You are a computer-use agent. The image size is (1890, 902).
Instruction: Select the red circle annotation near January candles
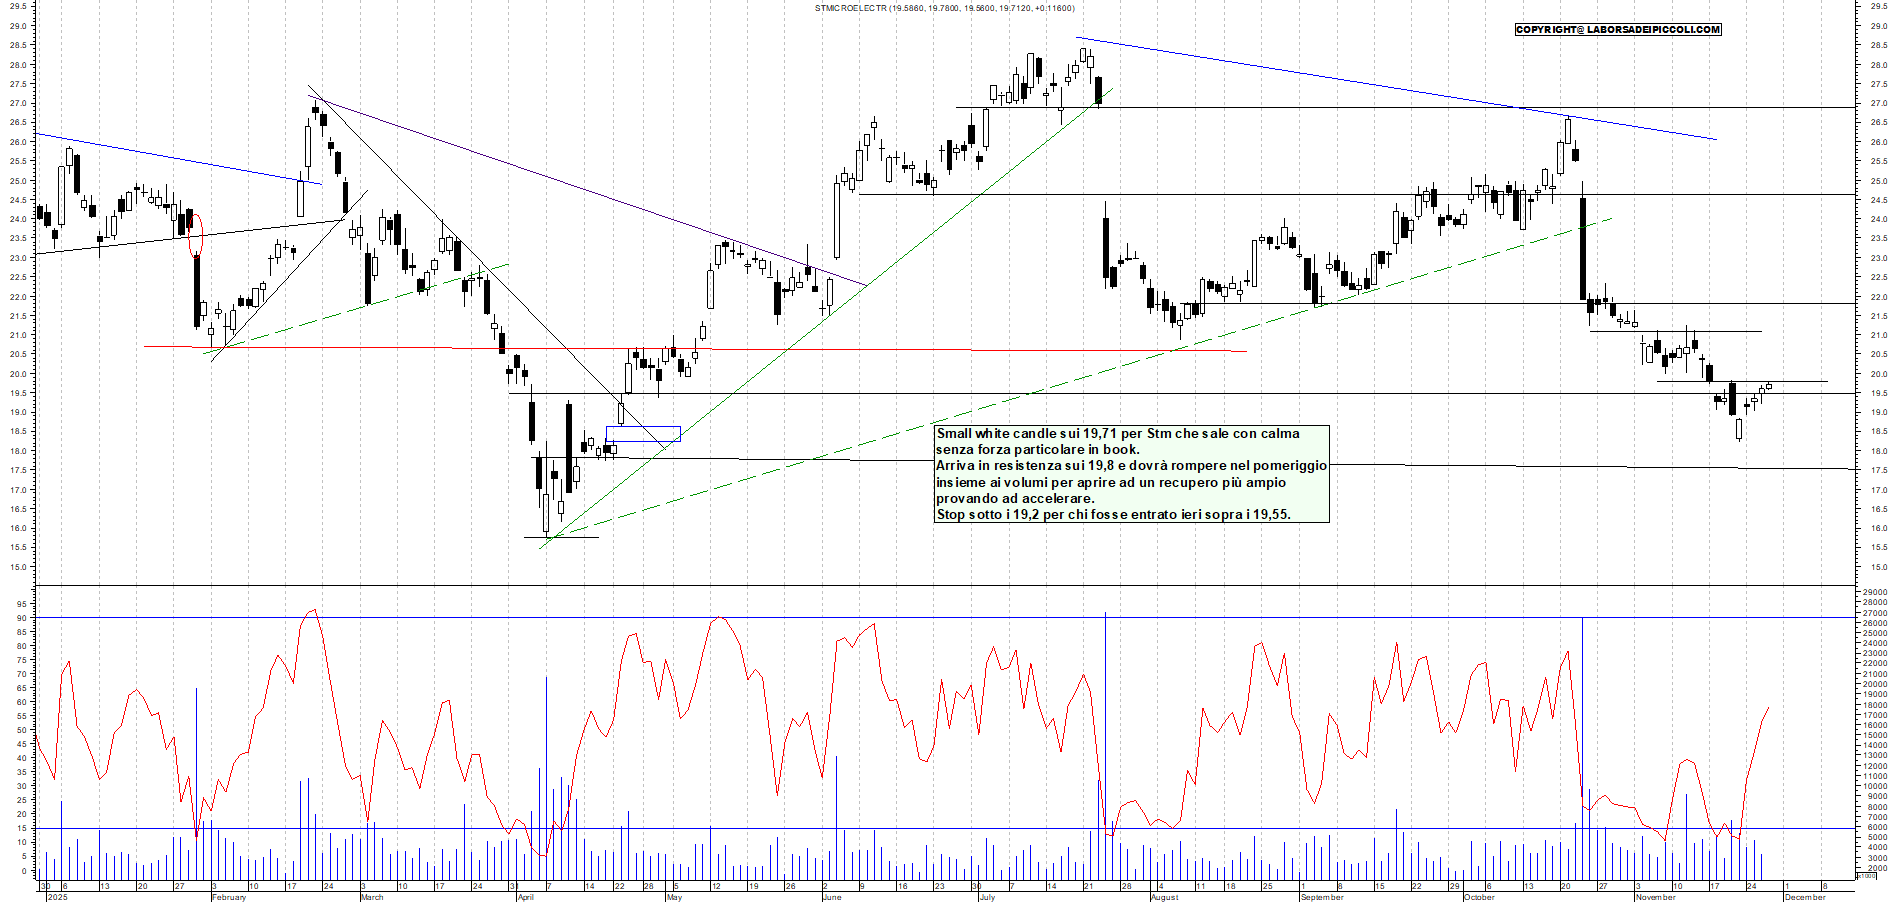point(196,238)
